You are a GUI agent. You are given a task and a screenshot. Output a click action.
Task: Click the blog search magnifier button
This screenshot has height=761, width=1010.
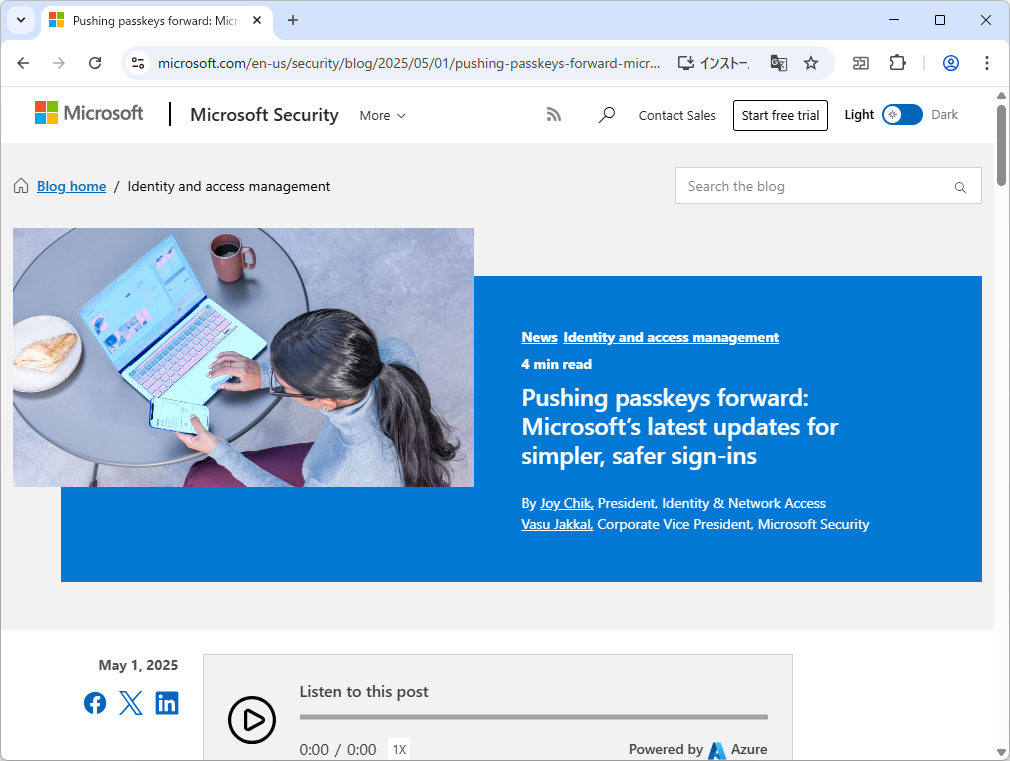(x=960, y=187)
